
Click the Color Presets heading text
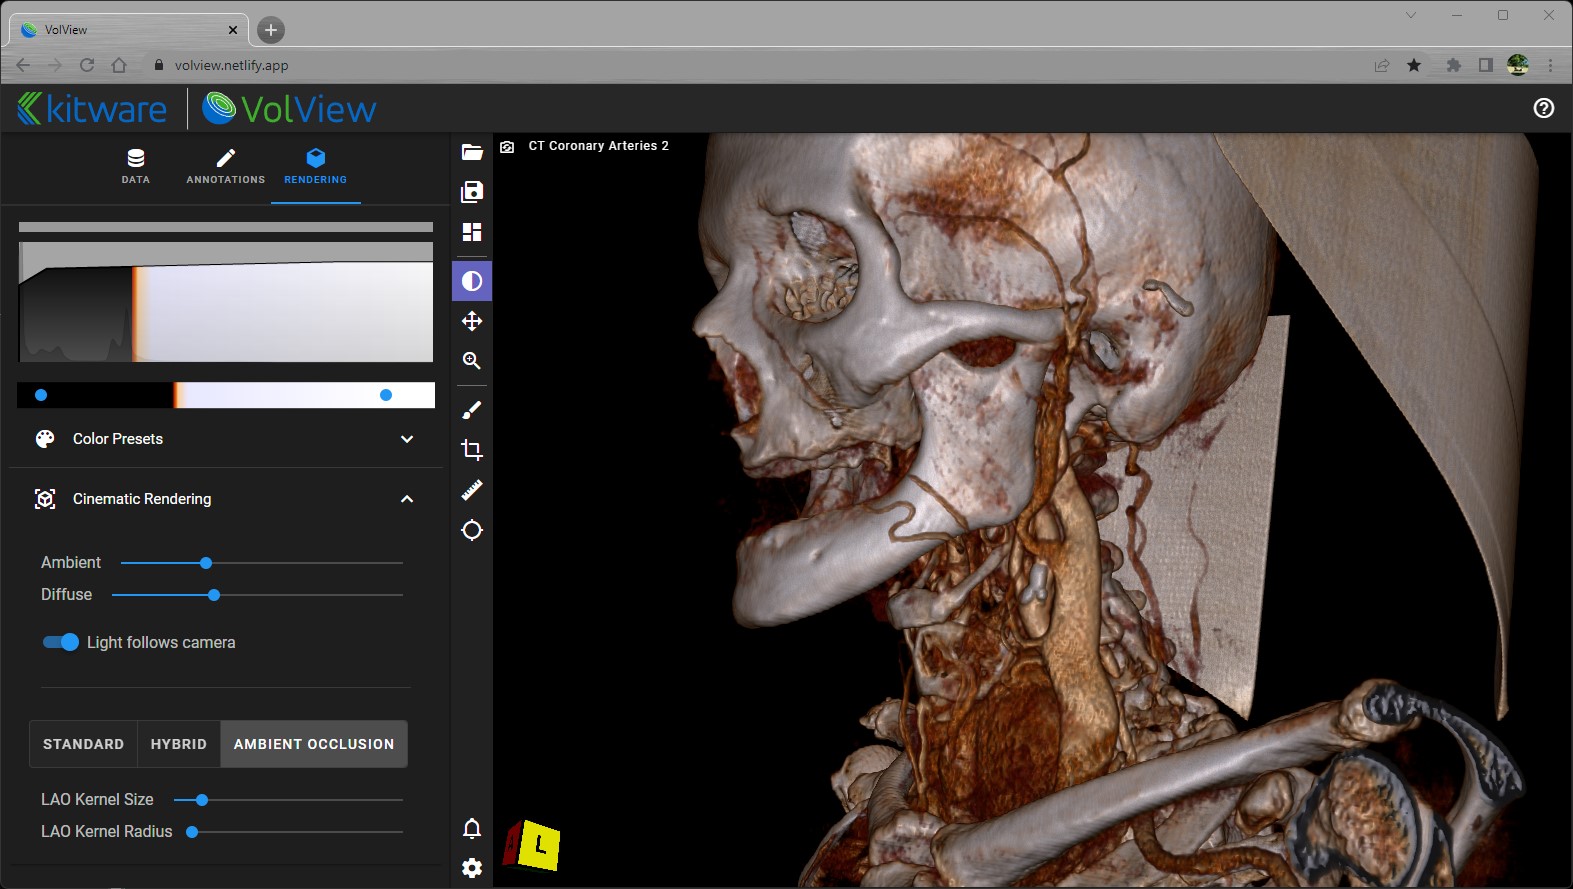tap(118, 439)
